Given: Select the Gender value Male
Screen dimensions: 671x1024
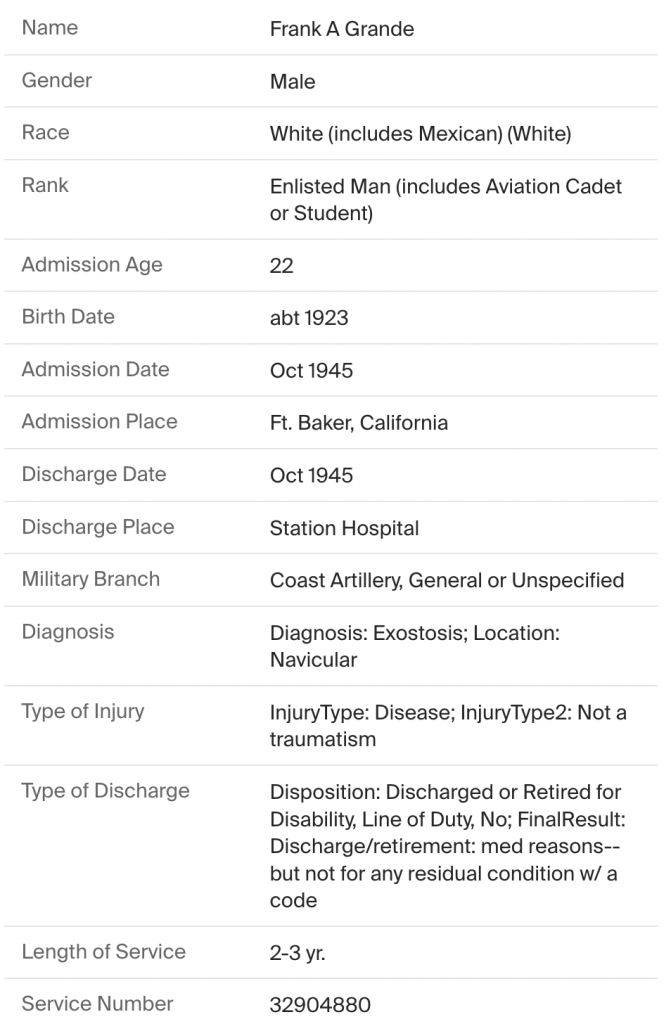Looking at the screenshot, I should click(292, 82).
